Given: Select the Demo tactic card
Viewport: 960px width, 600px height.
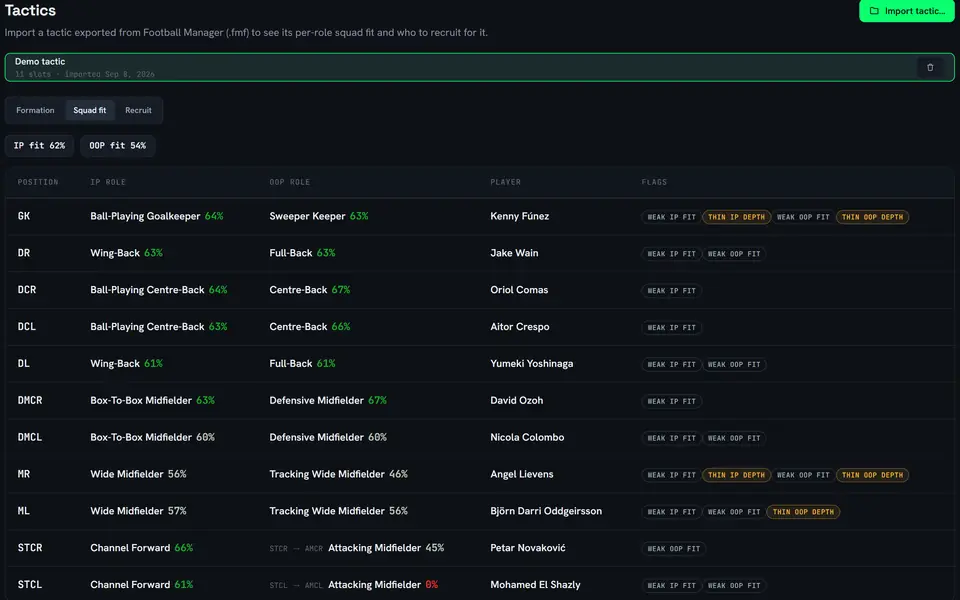Looking at the screenshot, I should pyautogui.click(x=479, y=67).
